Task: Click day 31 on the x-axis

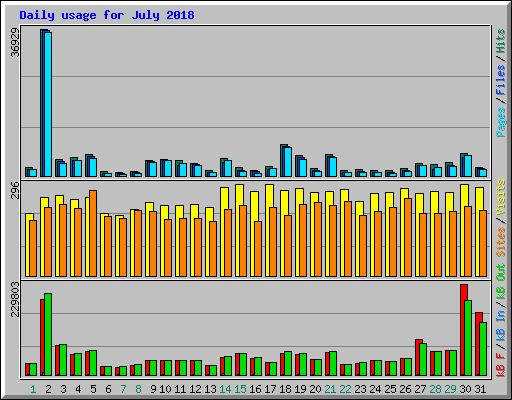Action: (x=480, y=389)
